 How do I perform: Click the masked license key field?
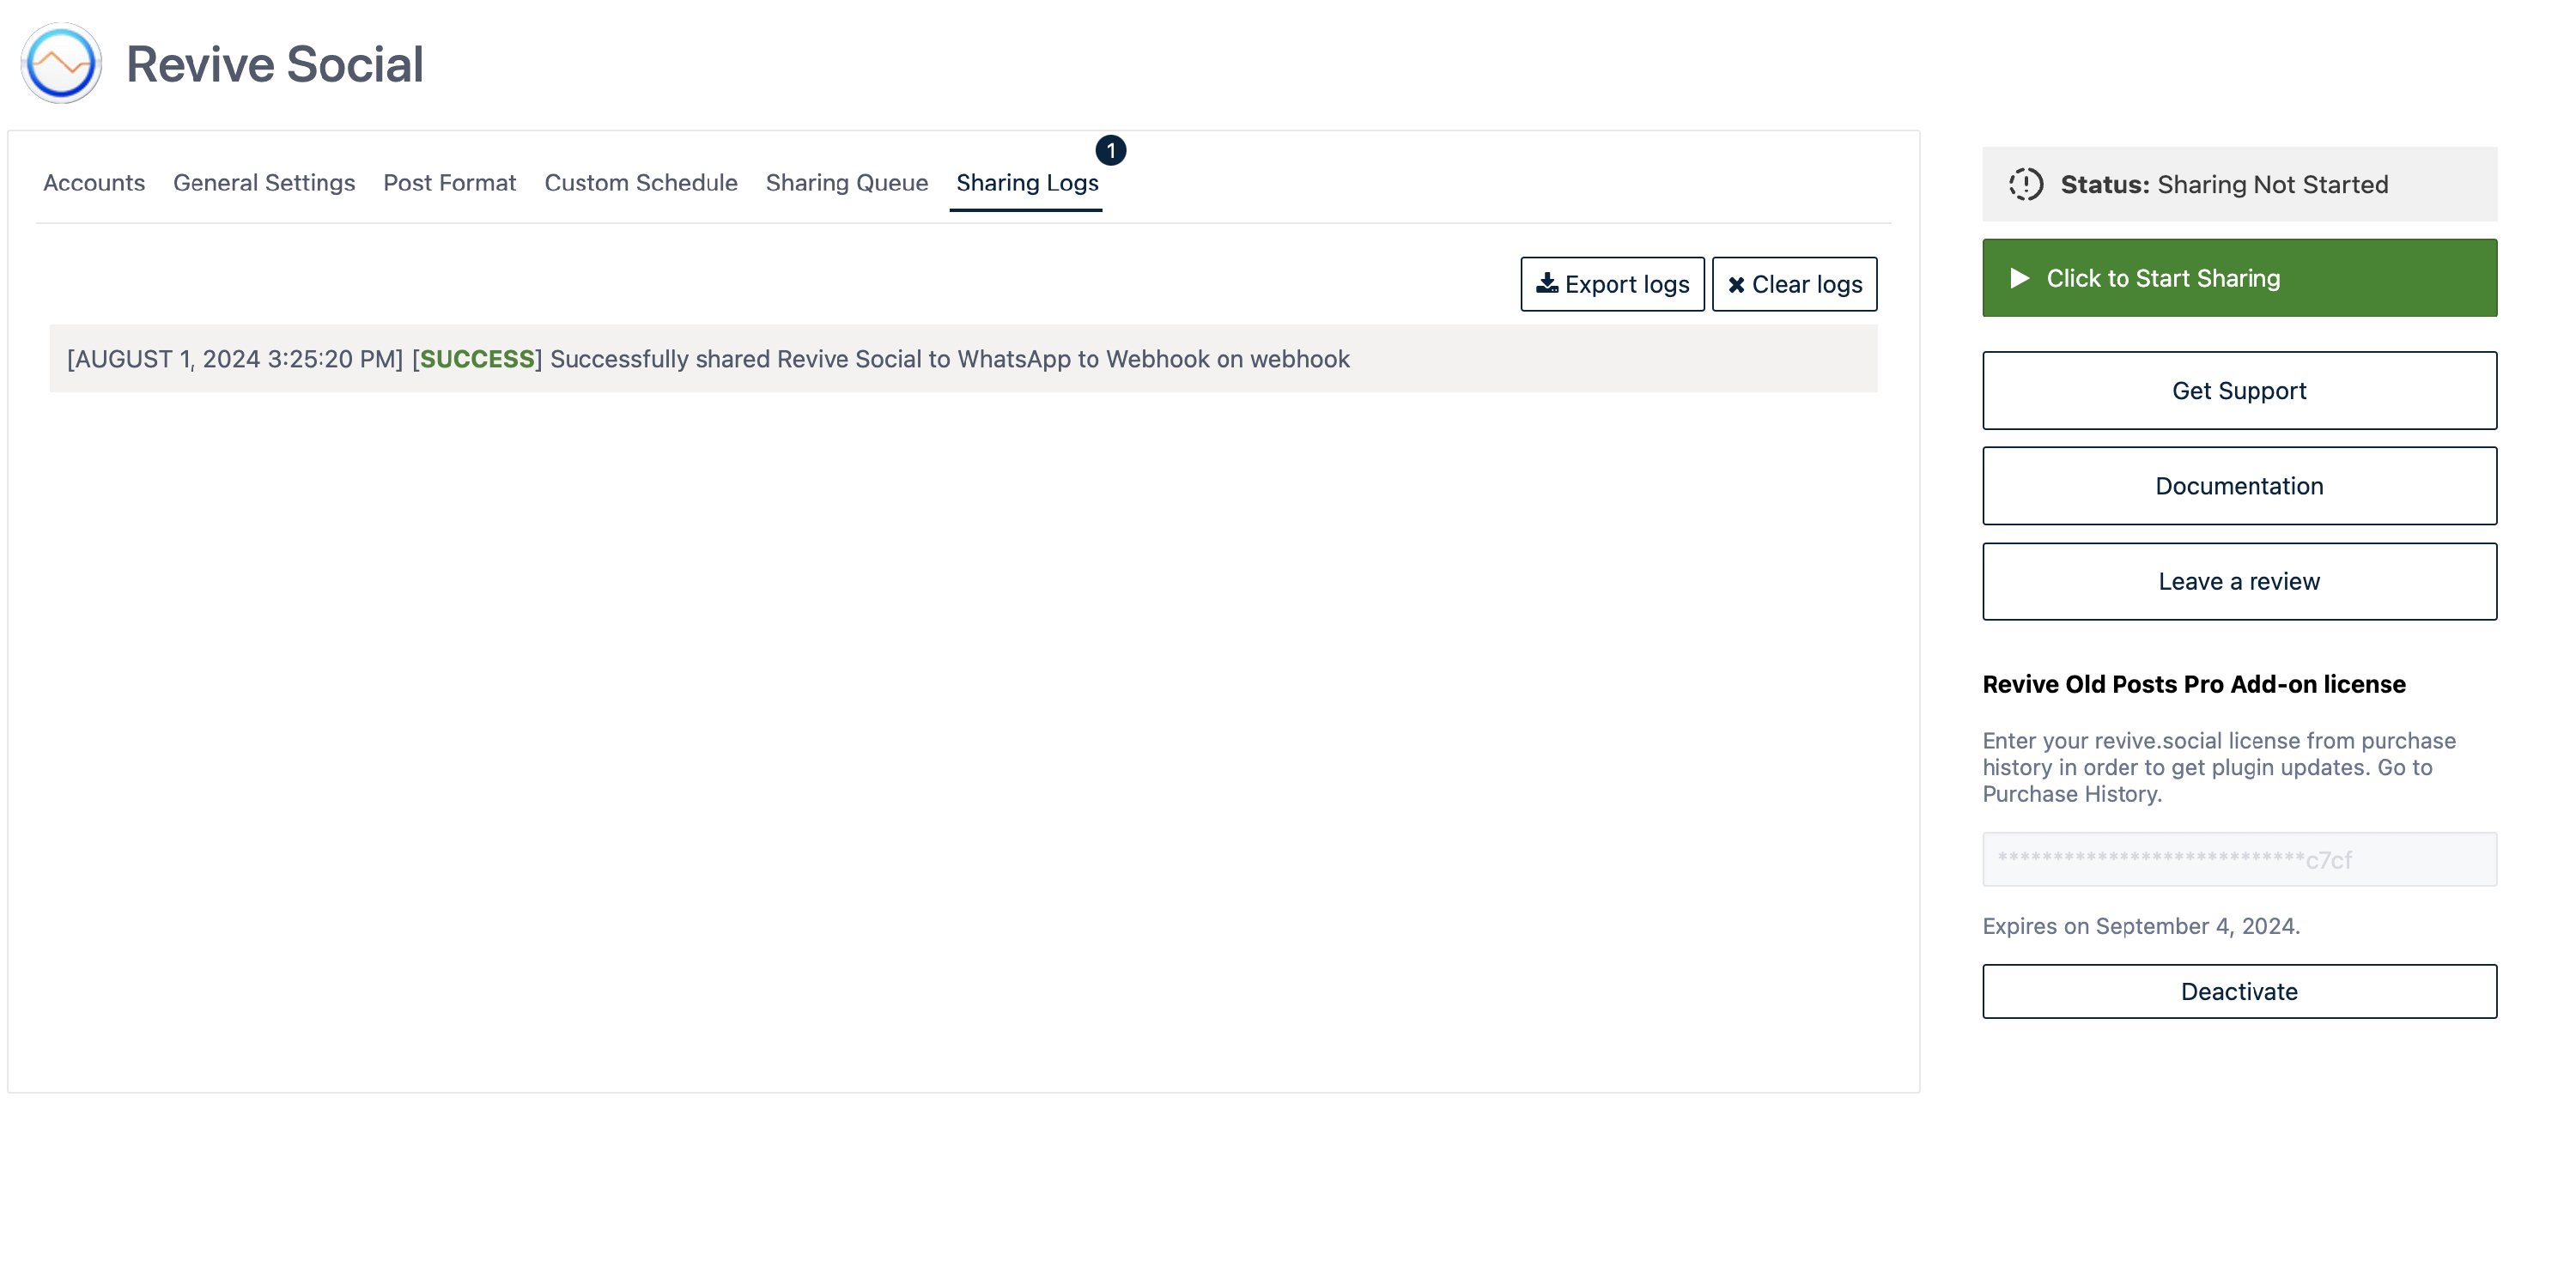click(2238, 859)
